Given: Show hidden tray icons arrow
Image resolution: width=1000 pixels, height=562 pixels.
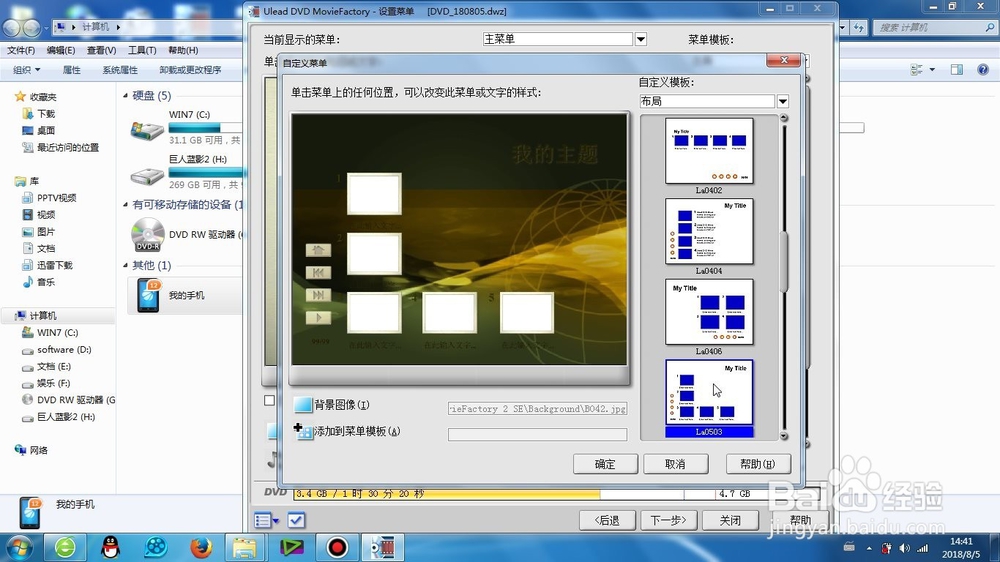Looking at the screenshot, I should pos(869,548).
